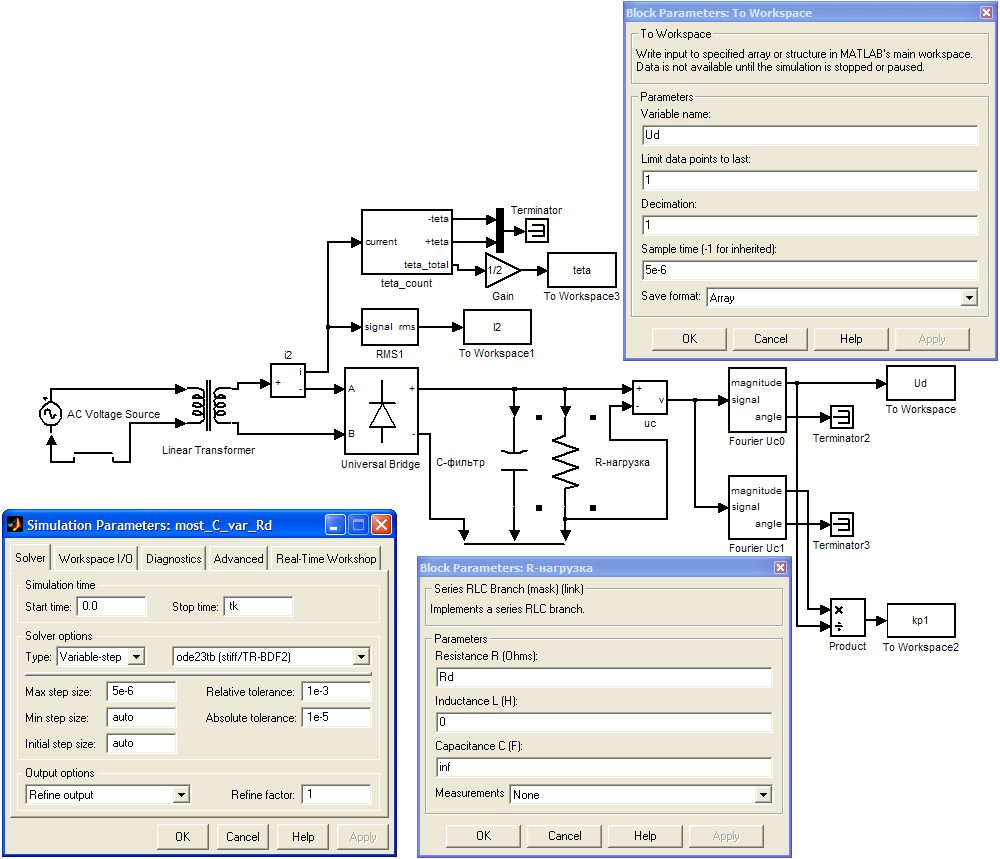Viewport: 1000px width, 859px height.
Task: Click Cancel in R-нагрузка dialog
Action: (x=564, y=836)
